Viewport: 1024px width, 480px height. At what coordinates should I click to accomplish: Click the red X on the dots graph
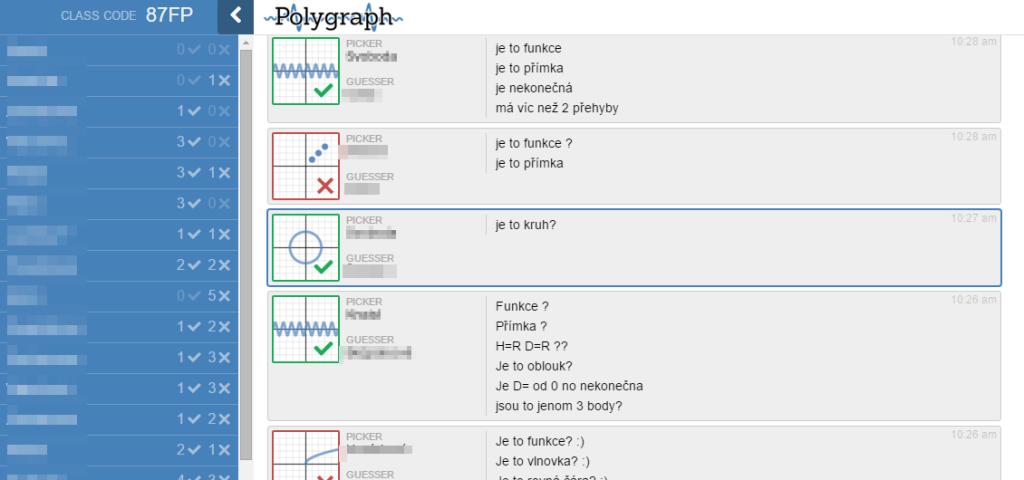click(325, 187)
